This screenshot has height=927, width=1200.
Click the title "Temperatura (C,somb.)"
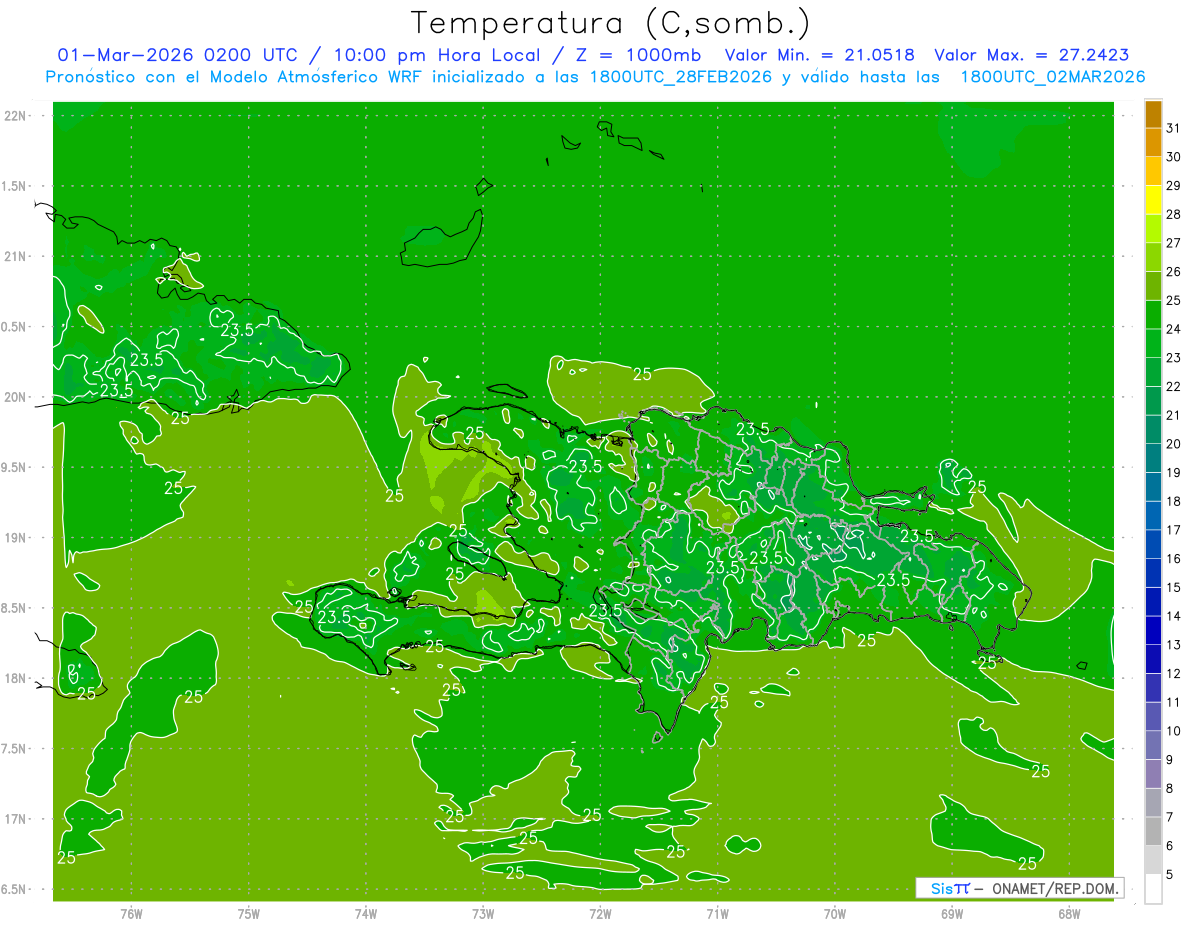(610, 24)
